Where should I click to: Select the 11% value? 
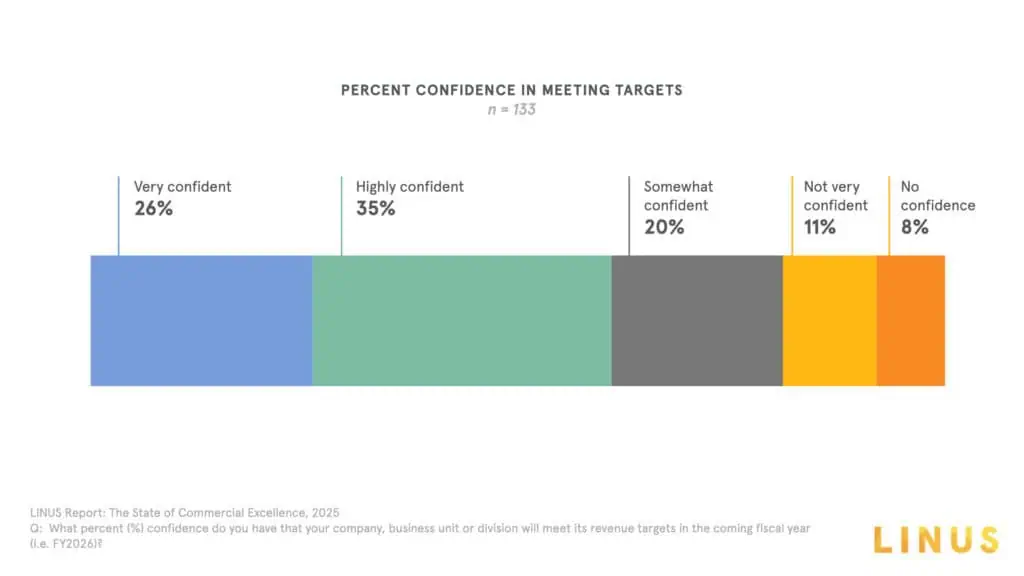(x=819, y=228)
